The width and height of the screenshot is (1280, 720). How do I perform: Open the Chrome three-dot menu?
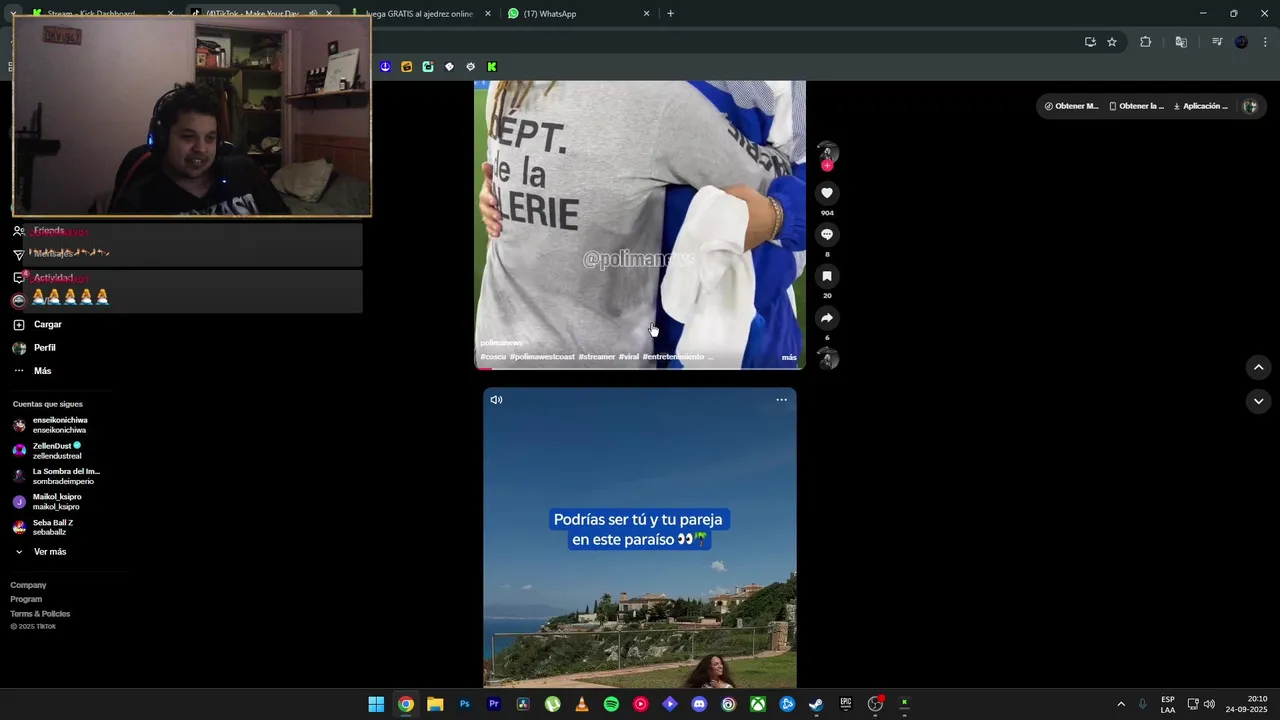click(x=1266, y=42)
